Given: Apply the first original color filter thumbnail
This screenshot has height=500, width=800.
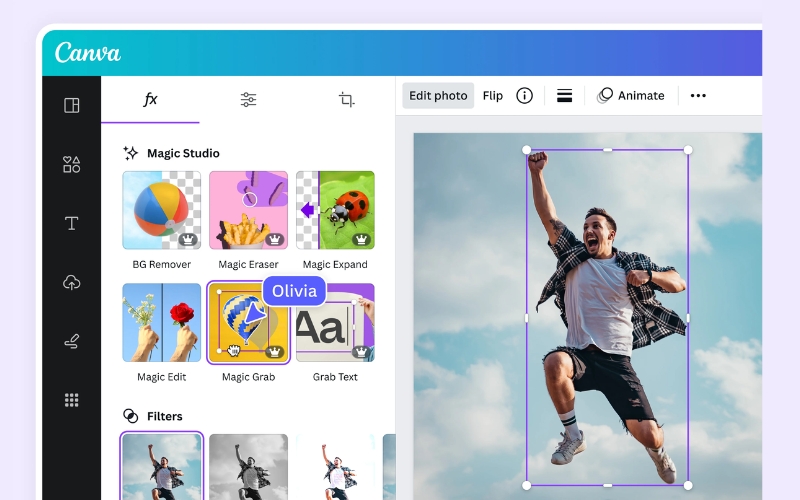Looking at the screenshot, I should (162, 466).
